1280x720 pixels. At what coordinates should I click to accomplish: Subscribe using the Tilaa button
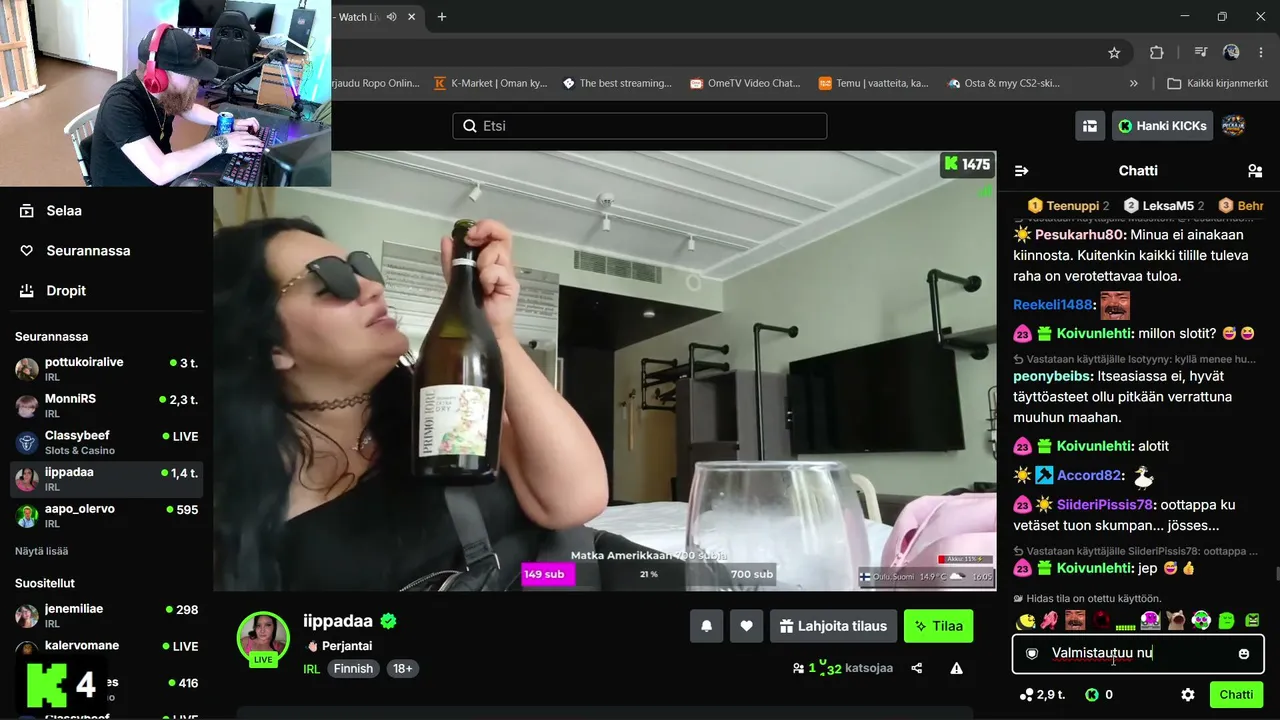coord(939,626)
